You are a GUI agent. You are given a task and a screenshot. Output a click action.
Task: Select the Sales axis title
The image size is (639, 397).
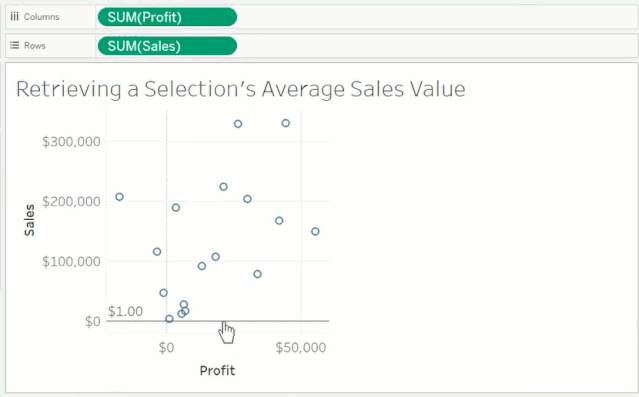pos(29,220)
